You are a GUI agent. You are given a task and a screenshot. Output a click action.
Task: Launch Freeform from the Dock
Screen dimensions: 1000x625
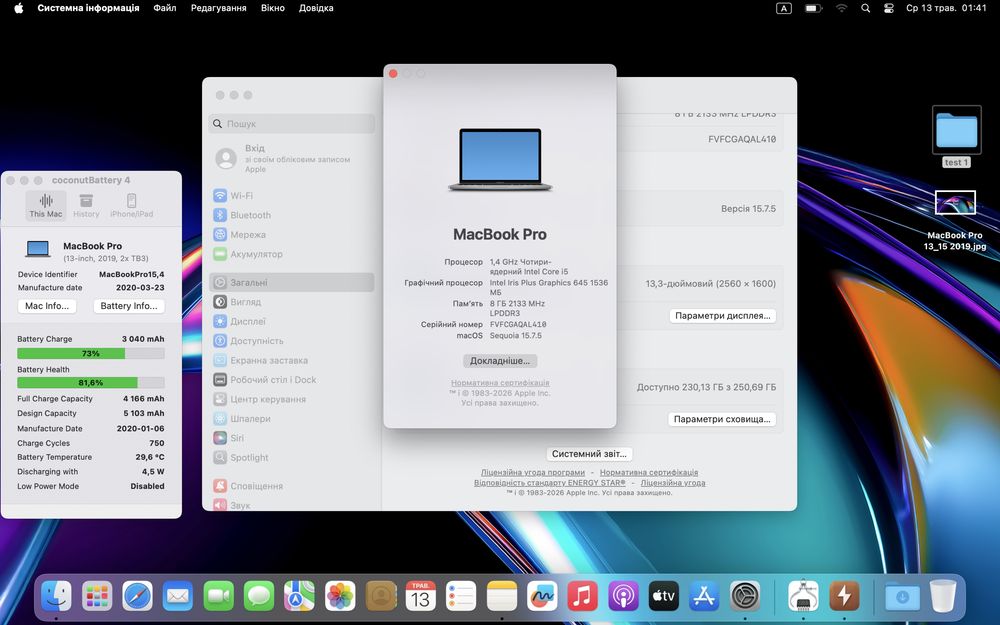point(542,596)
